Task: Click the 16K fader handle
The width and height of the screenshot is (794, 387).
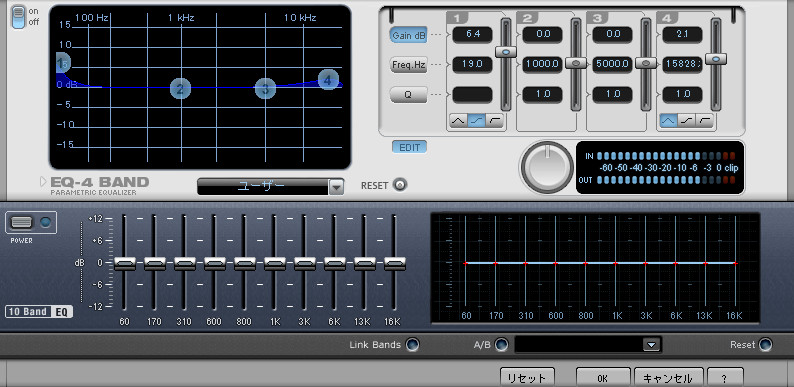Action: click(x=394, y=263)
